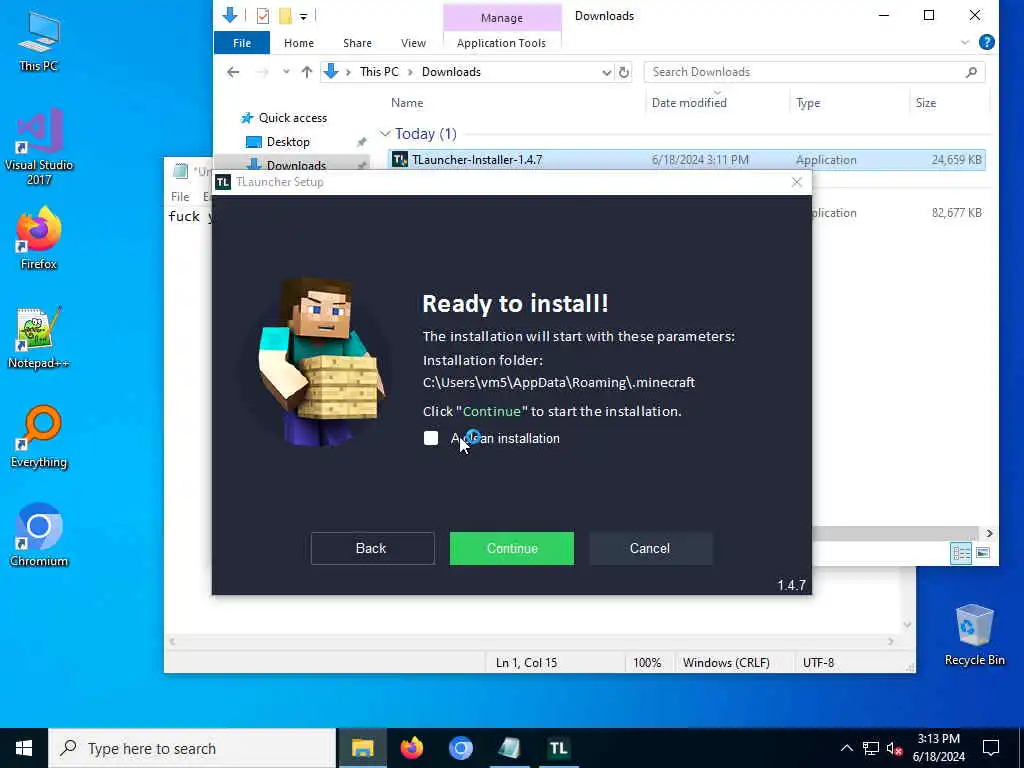Select Visual Studio 2017 desktop shortcut
The width and height of the screenshot is (1024, 768).
[39, 148]
